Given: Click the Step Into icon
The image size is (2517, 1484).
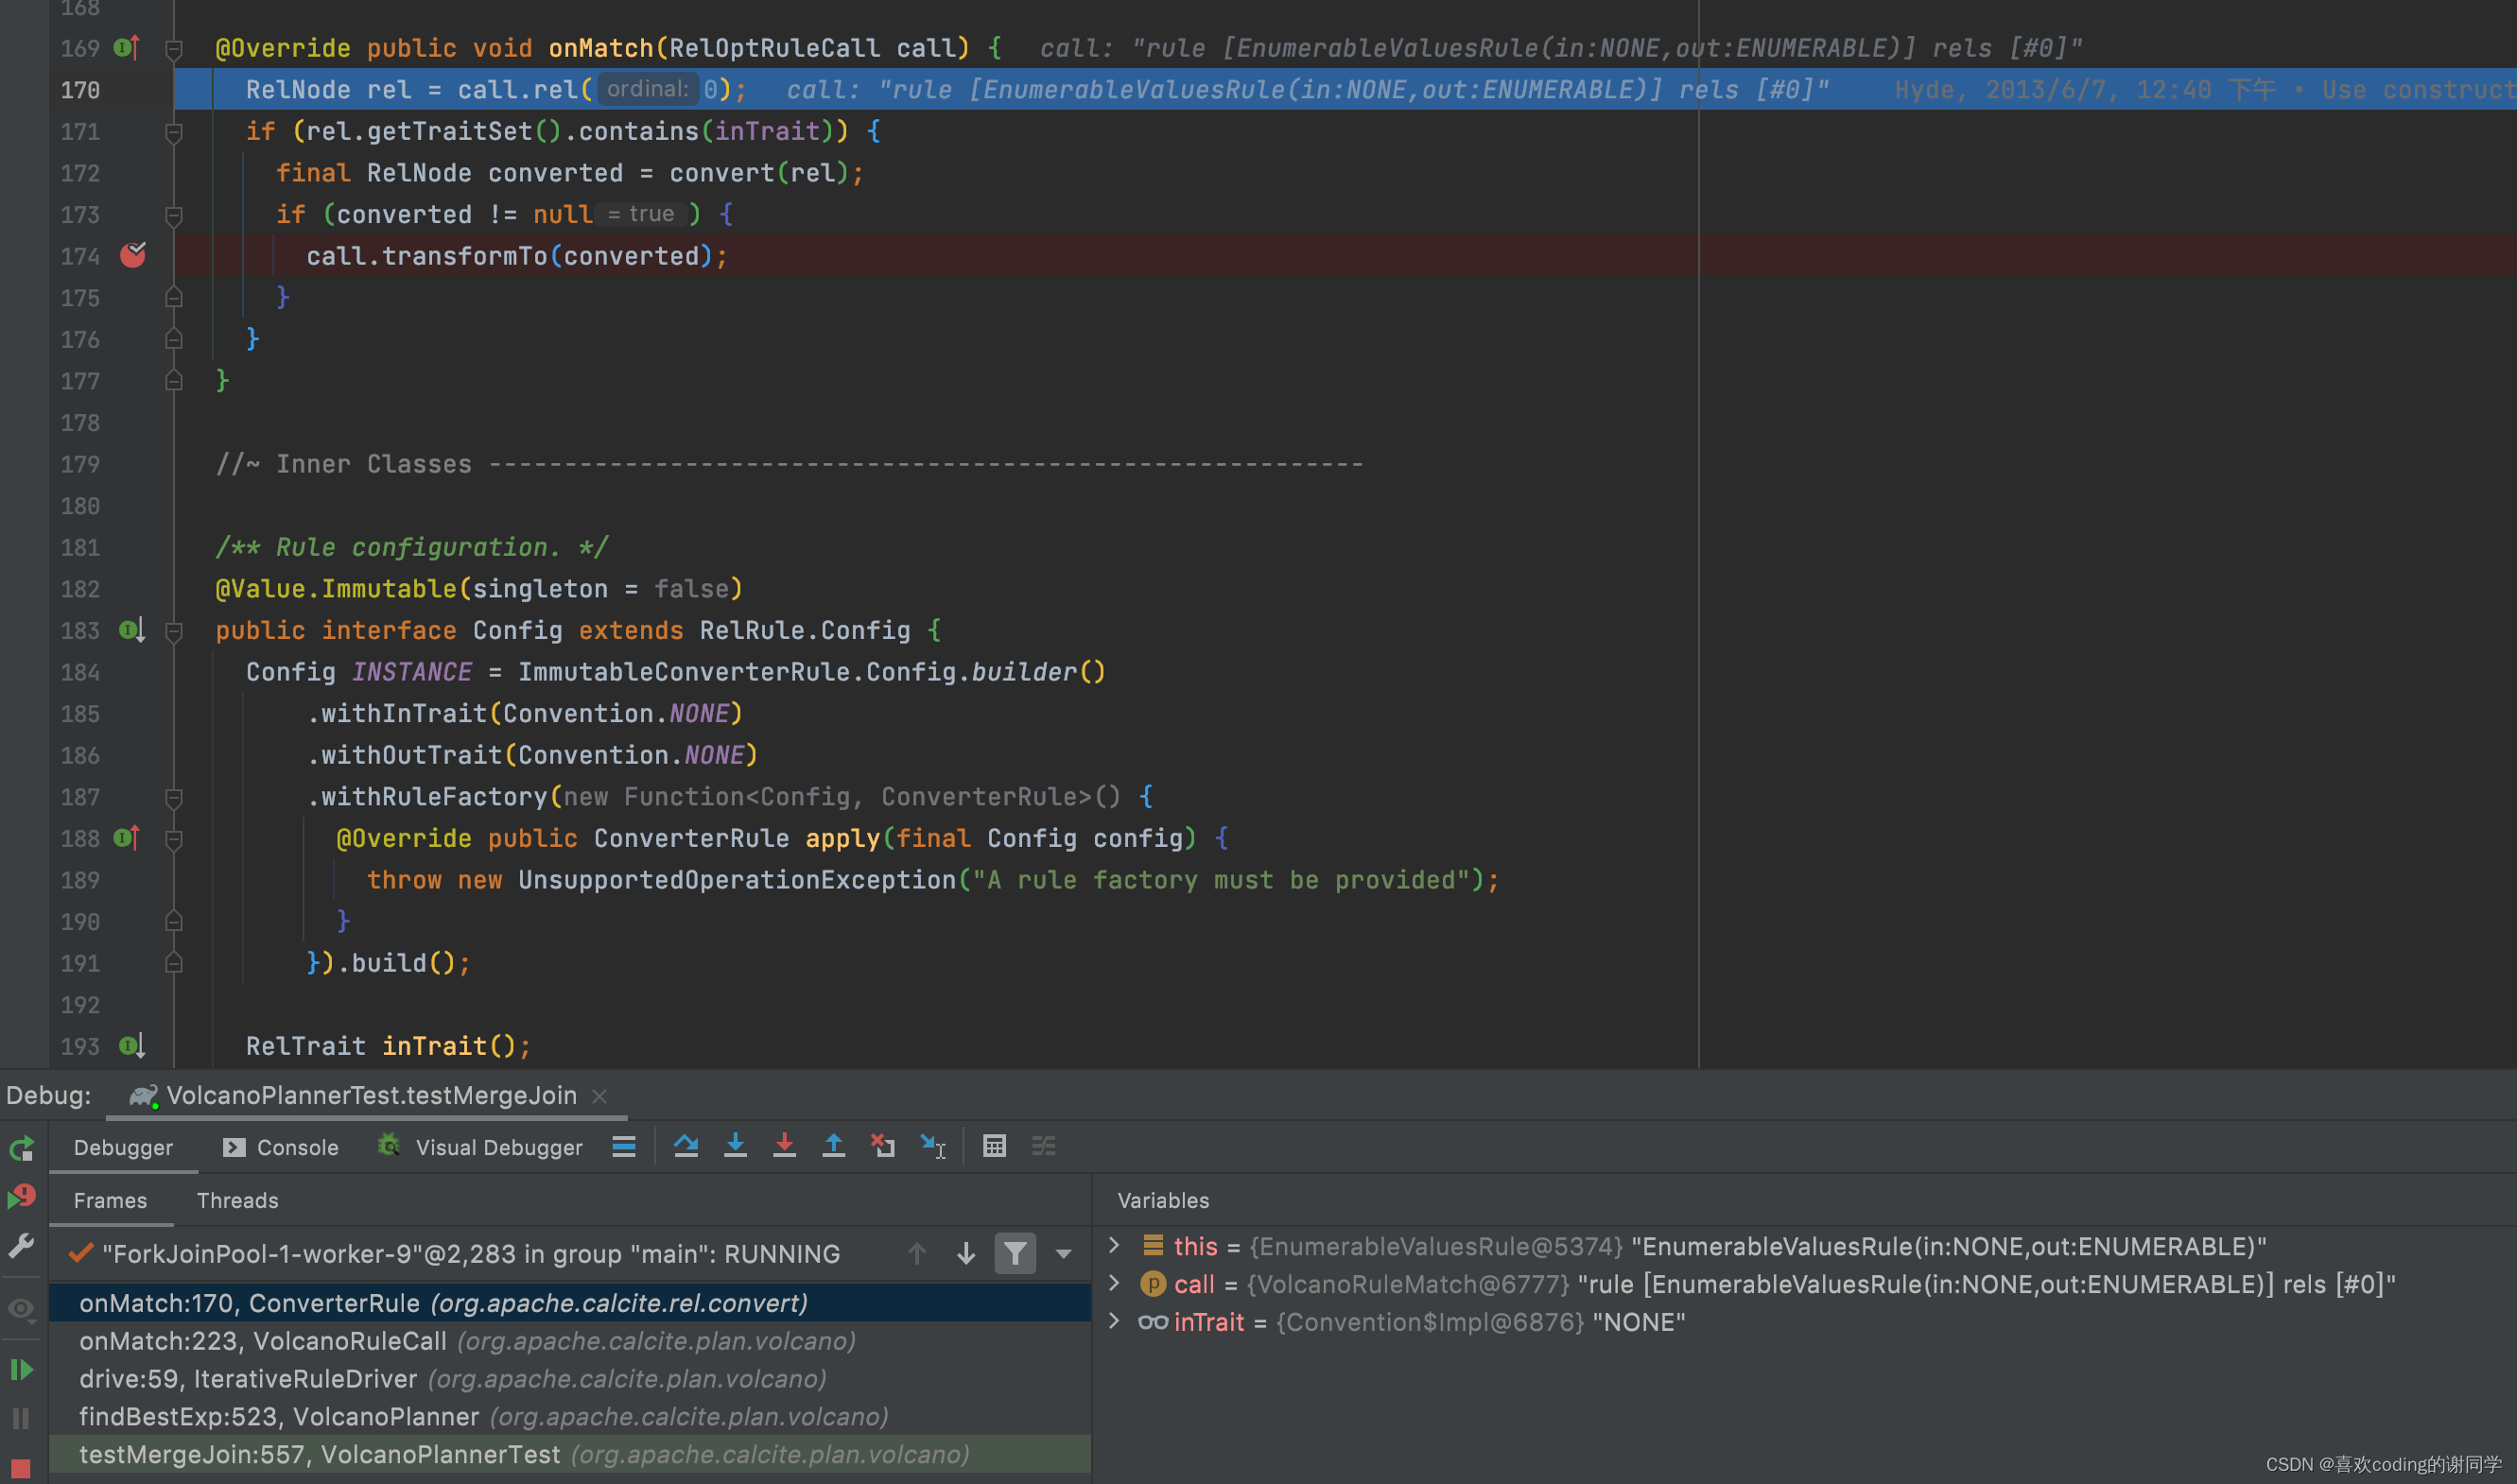Looking at the screenshot, I should point(735,1146).
